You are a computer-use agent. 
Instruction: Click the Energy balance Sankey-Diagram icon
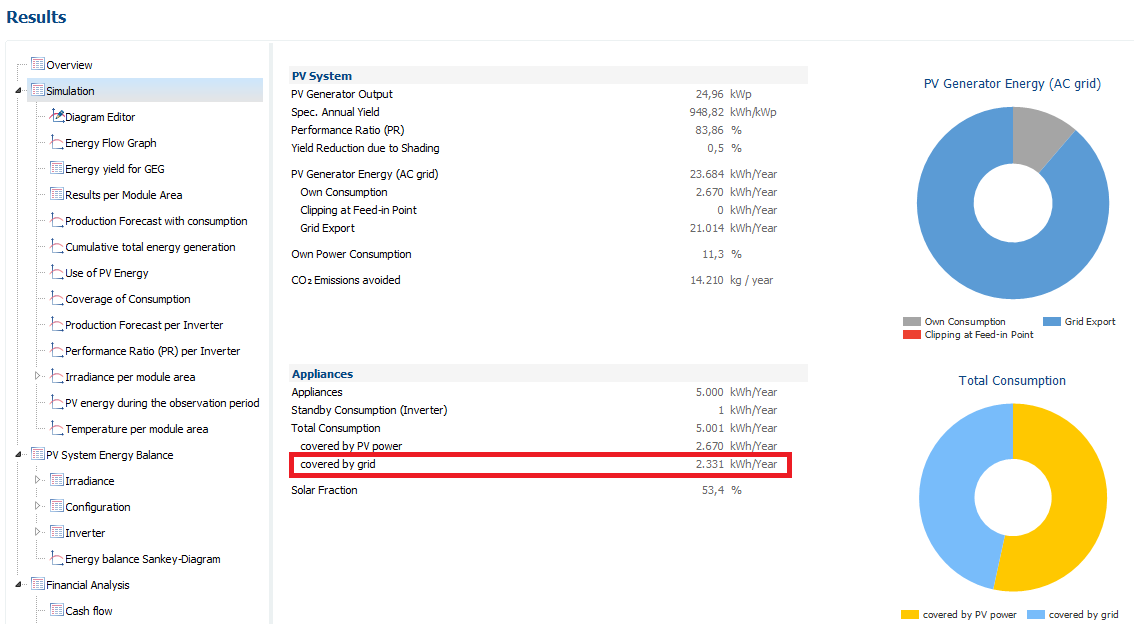click(x=57, y=559)
